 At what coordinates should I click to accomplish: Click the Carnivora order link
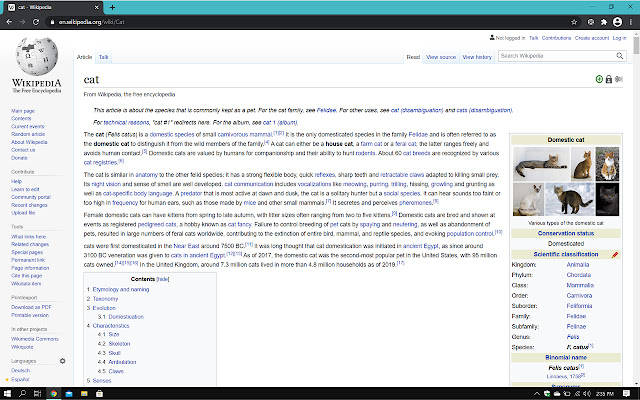(579, 296)
